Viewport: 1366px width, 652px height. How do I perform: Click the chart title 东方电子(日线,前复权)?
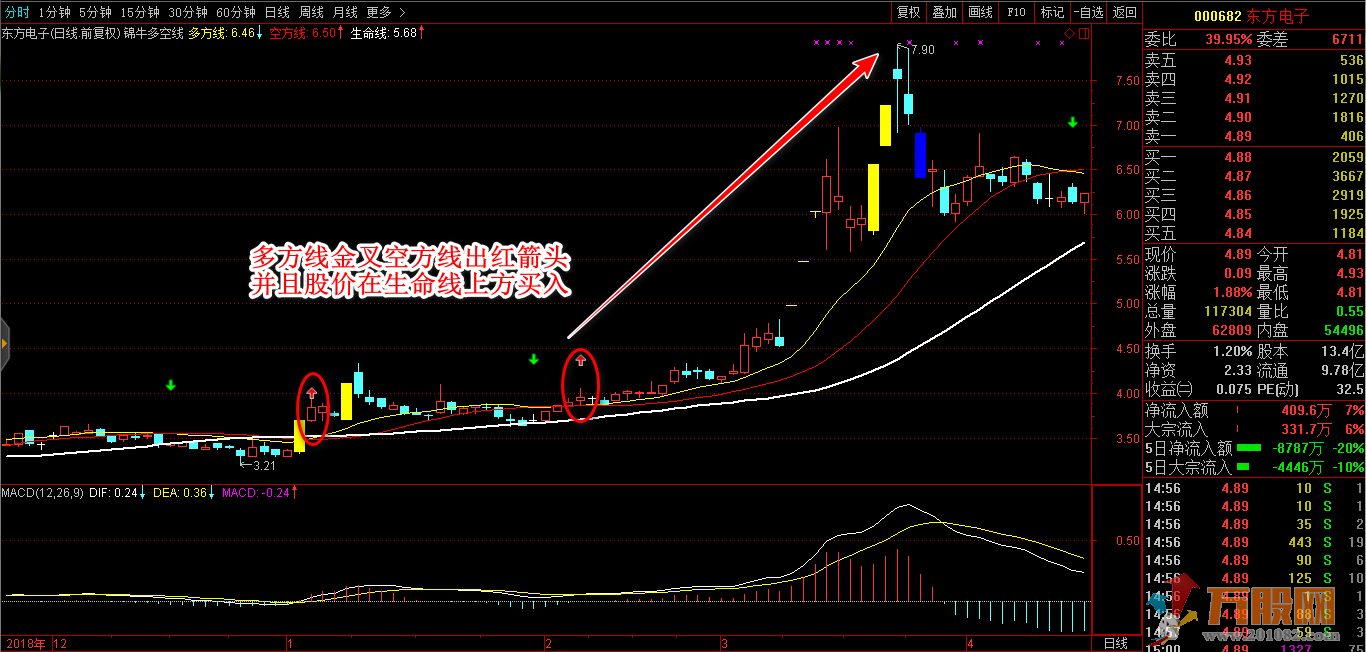61,33
